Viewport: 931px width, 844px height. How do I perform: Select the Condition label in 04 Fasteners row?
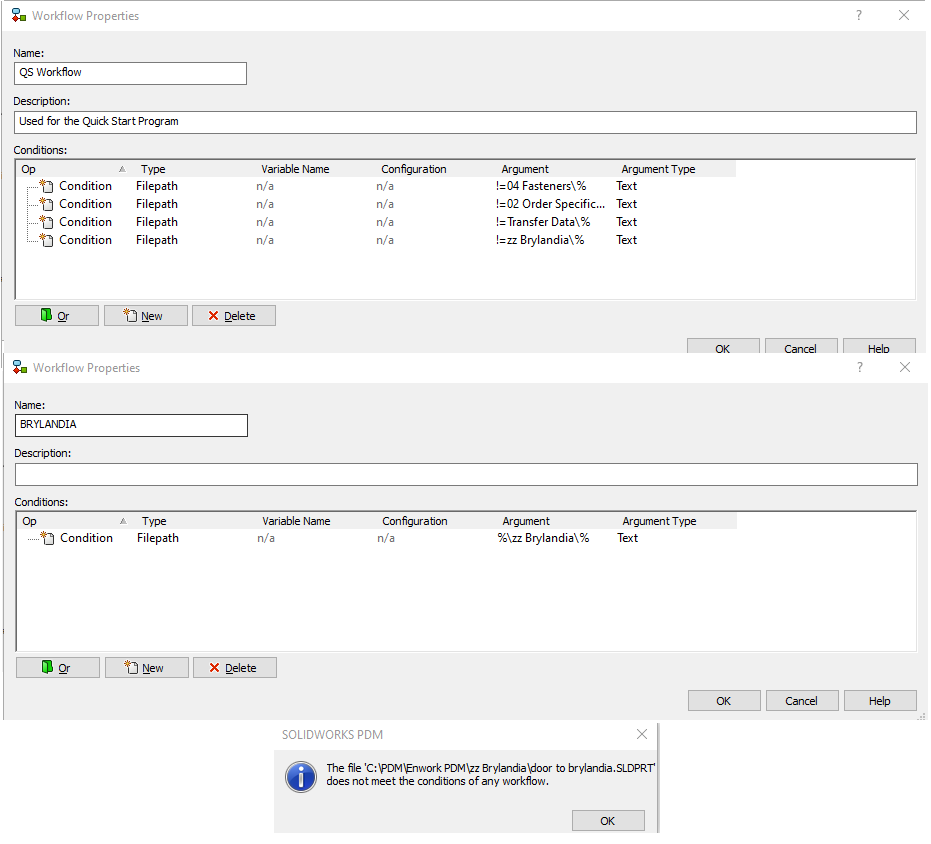click(86, 186)
